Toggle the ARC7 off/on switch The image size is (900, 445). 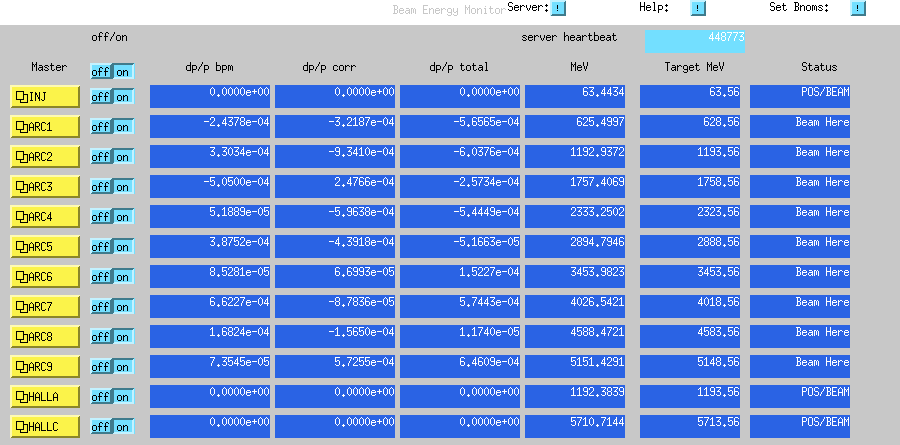tap(112, 307)
